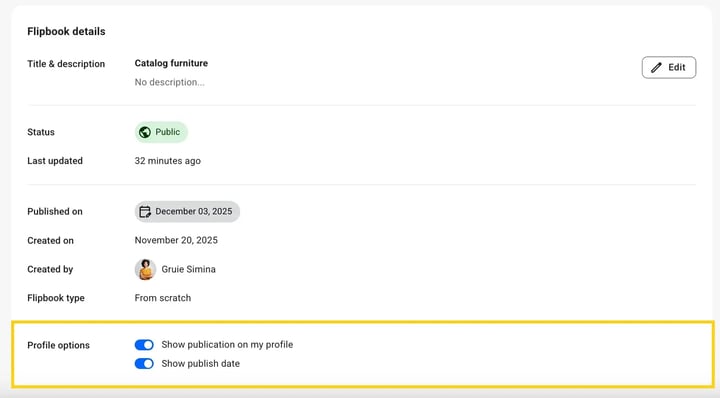Click the Profile options label

(58, 345)
